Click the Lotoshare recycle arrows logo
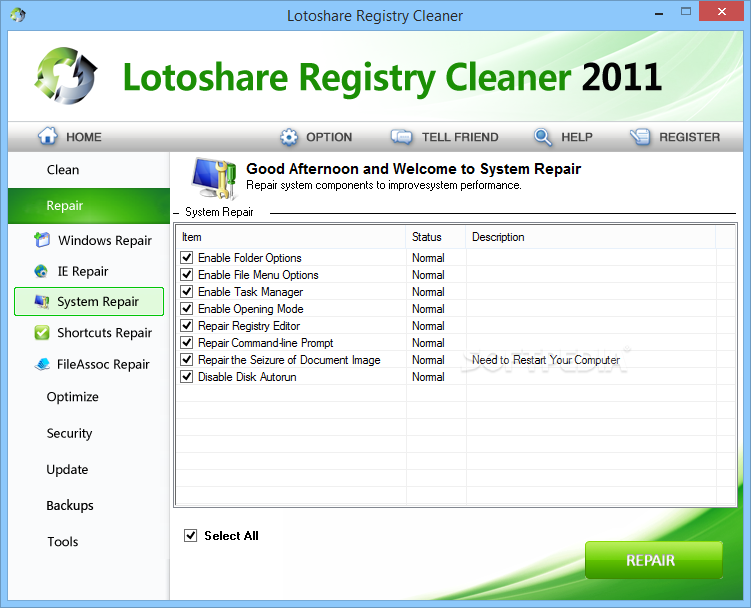The image size is (751, 608). tap(66, 76)
